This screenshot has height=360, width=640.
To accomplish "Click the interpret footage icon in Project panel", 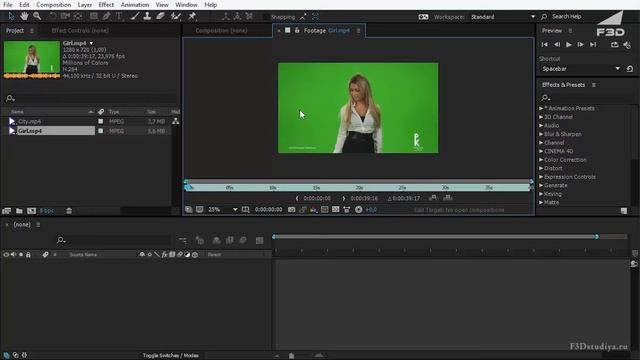I will click(x=7, y=211).
